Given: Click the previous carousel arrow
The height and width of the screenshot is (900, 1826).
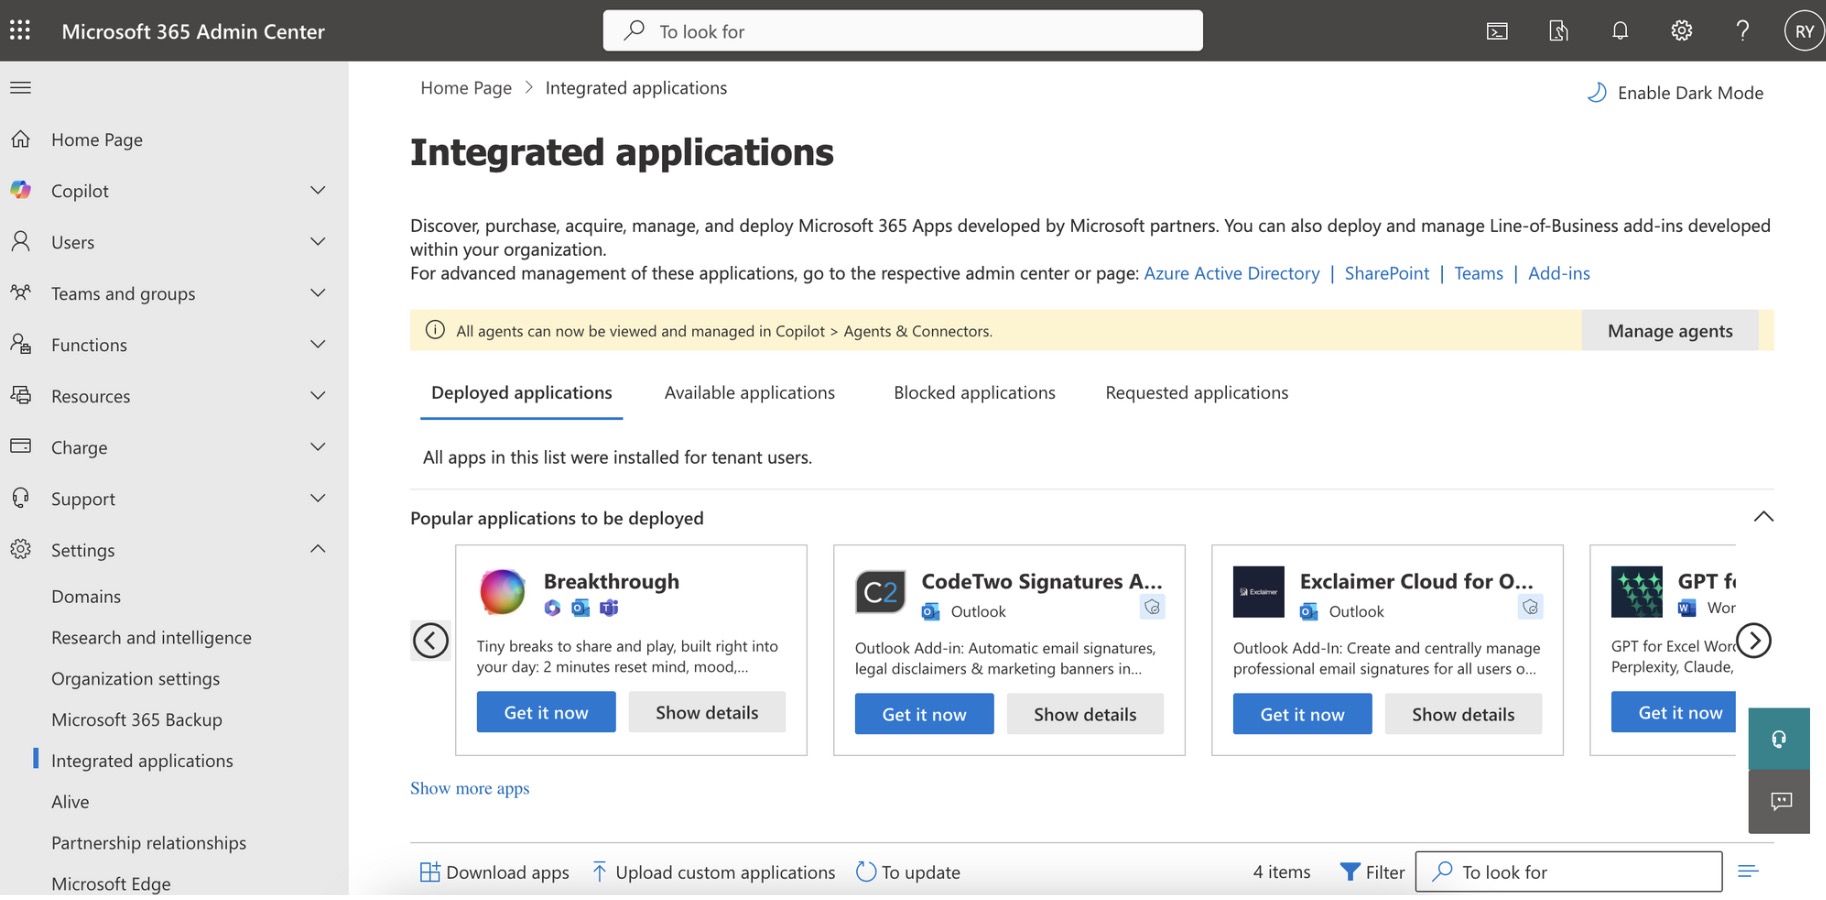Looking at the screenshot, I should pos(431,640).
